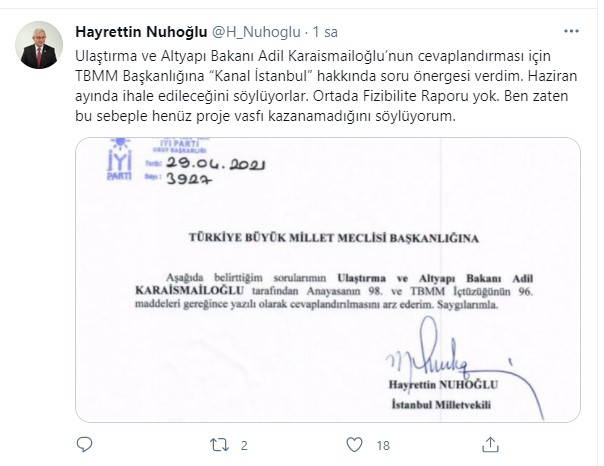
Task: View the like count of 18
Action: point(383,446)
